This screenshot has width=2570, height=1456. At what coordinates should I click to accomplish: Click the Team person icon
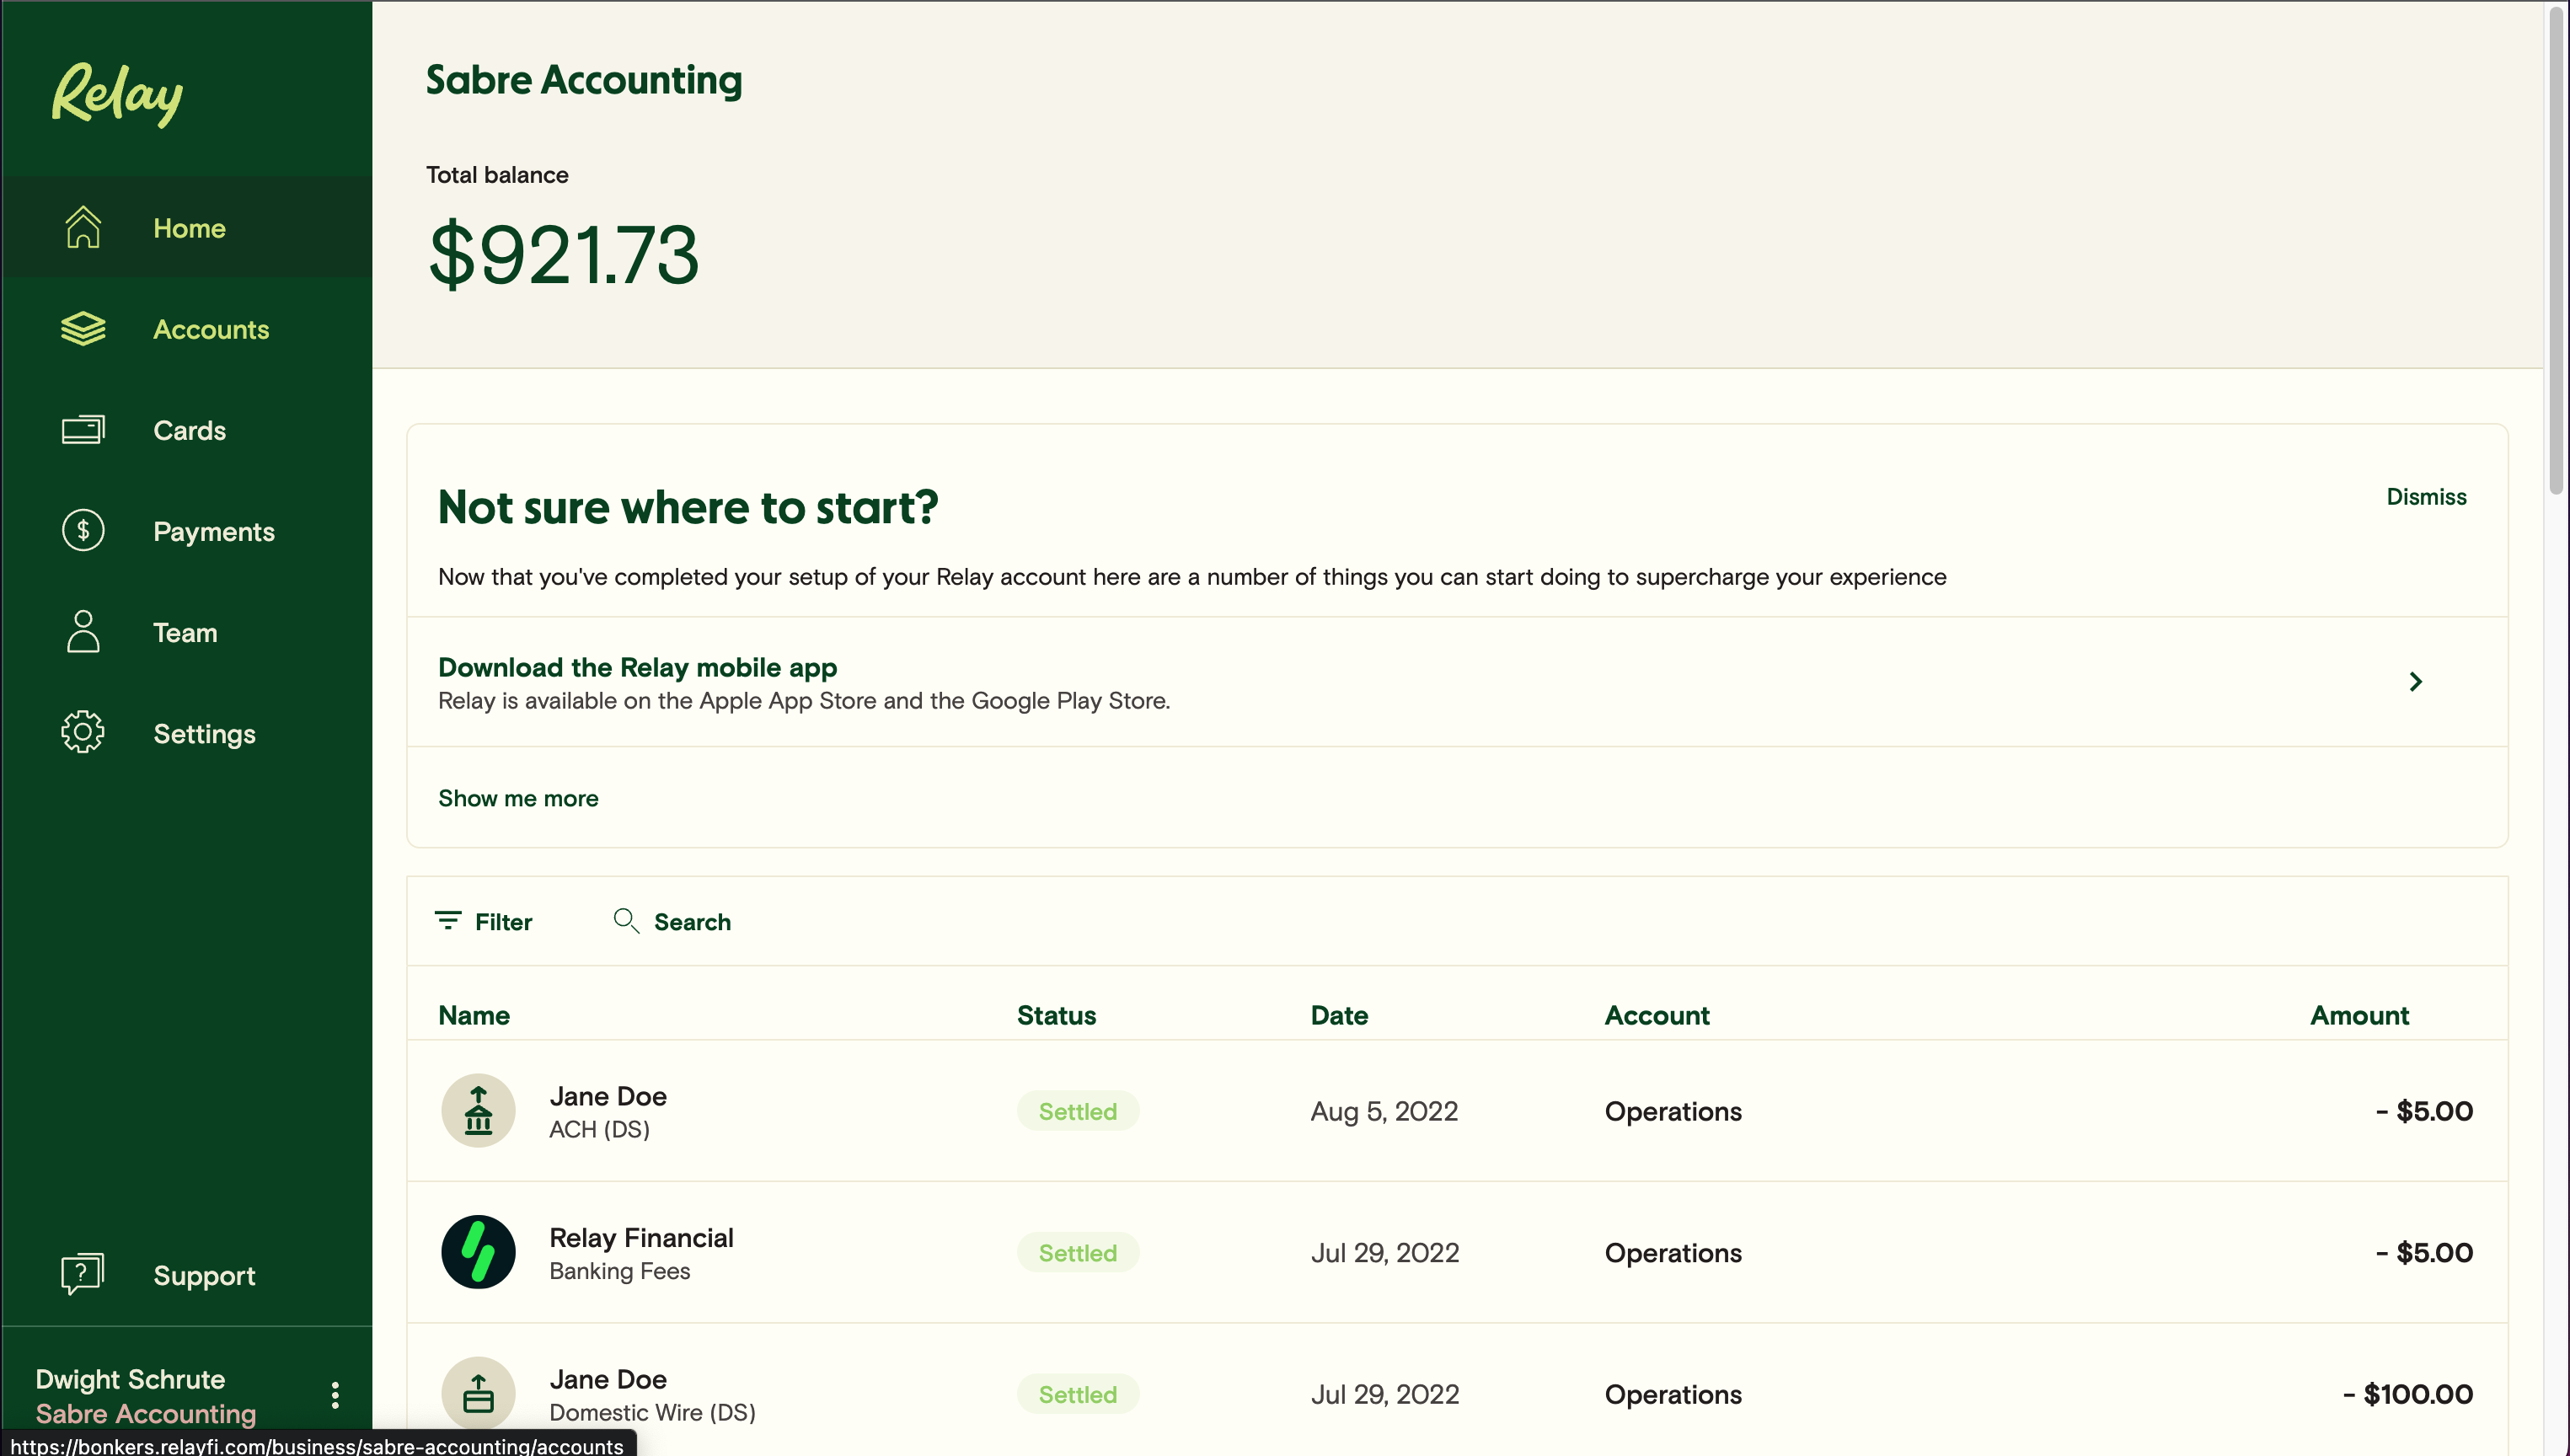(83, 632)
